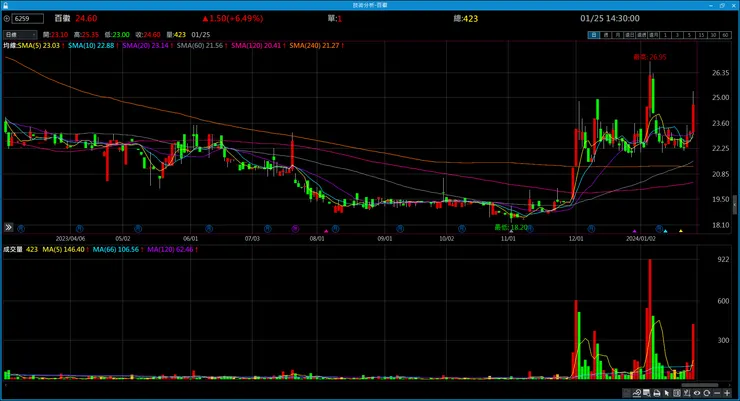Click the double-arrow expand icon at chart left
740x401 pixels.
click(8, 227)
